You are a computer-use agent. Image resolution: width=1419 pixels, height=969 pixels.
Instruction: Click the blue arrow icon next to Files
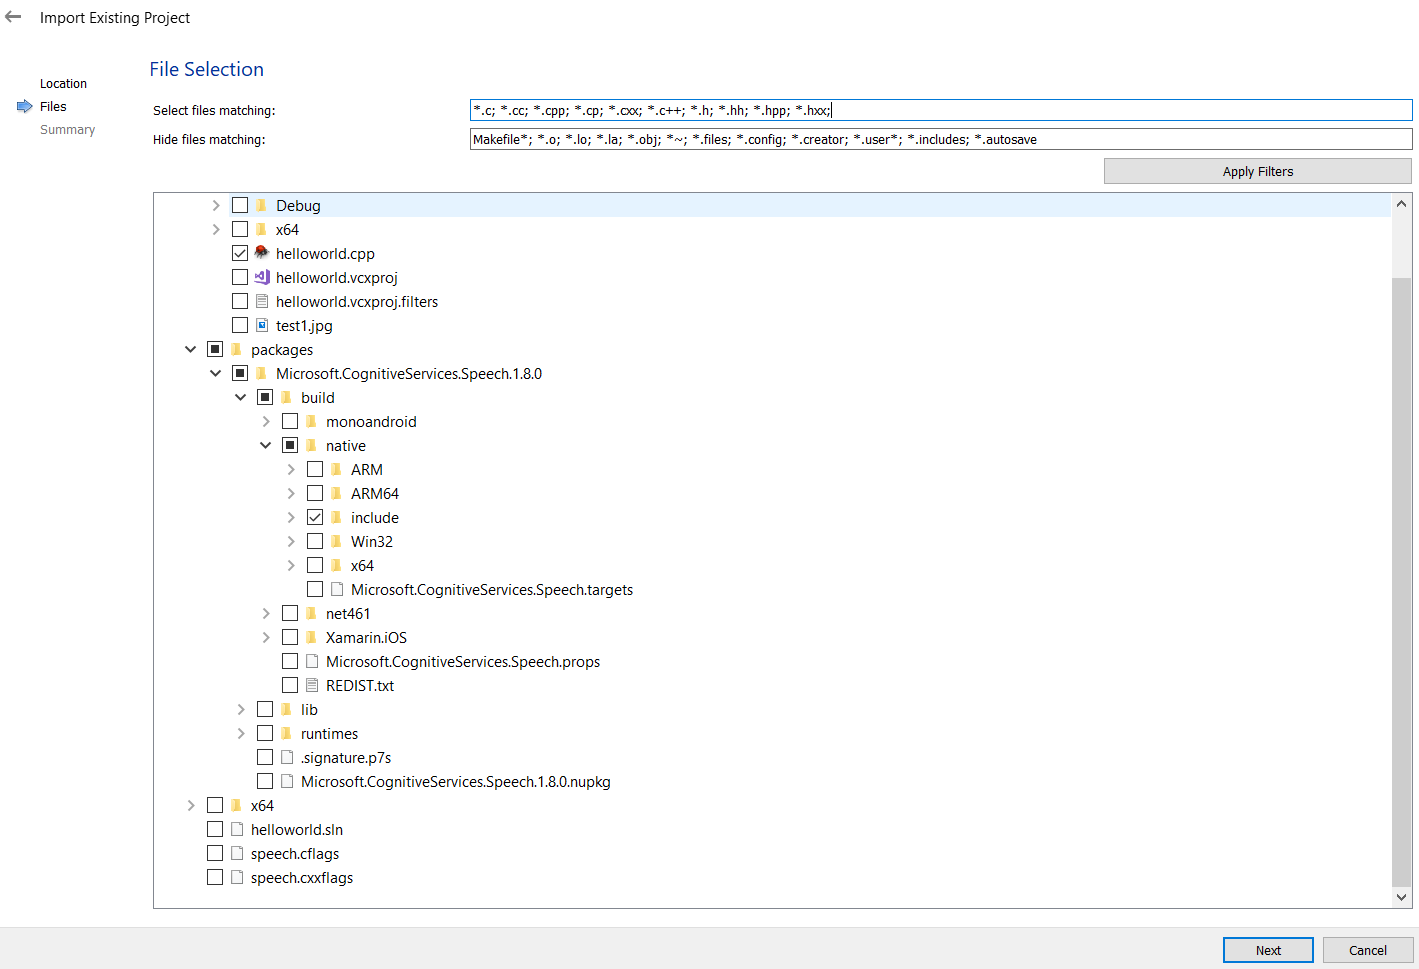tap(23, 106)
